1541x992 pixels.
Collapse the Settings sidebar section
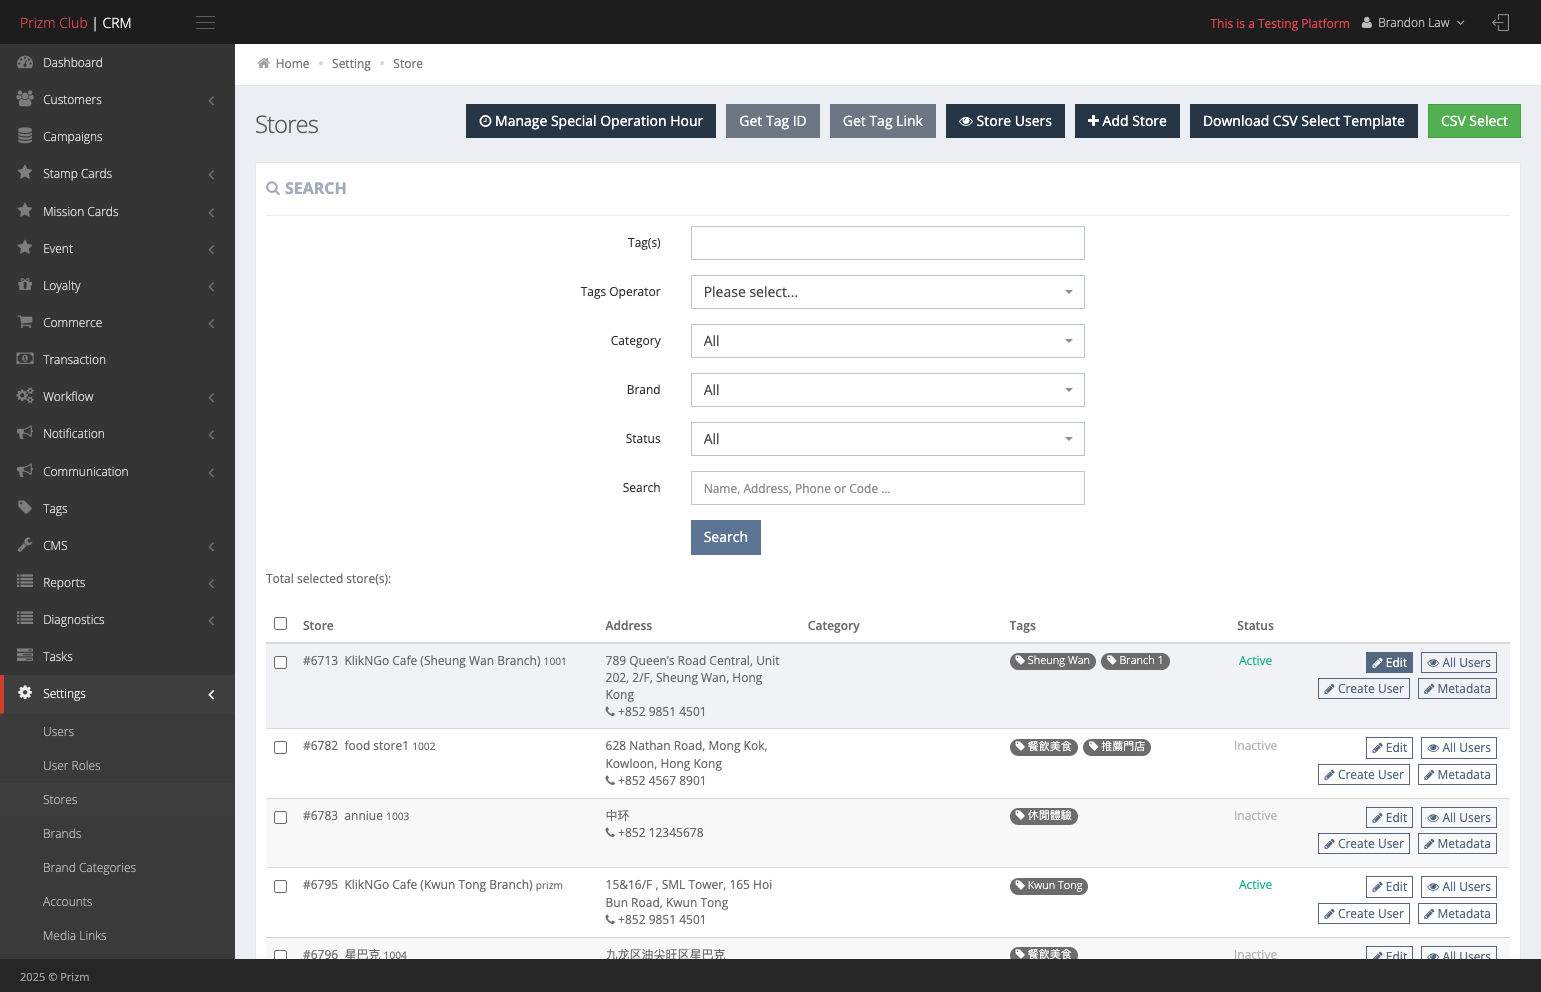[117, 693]
